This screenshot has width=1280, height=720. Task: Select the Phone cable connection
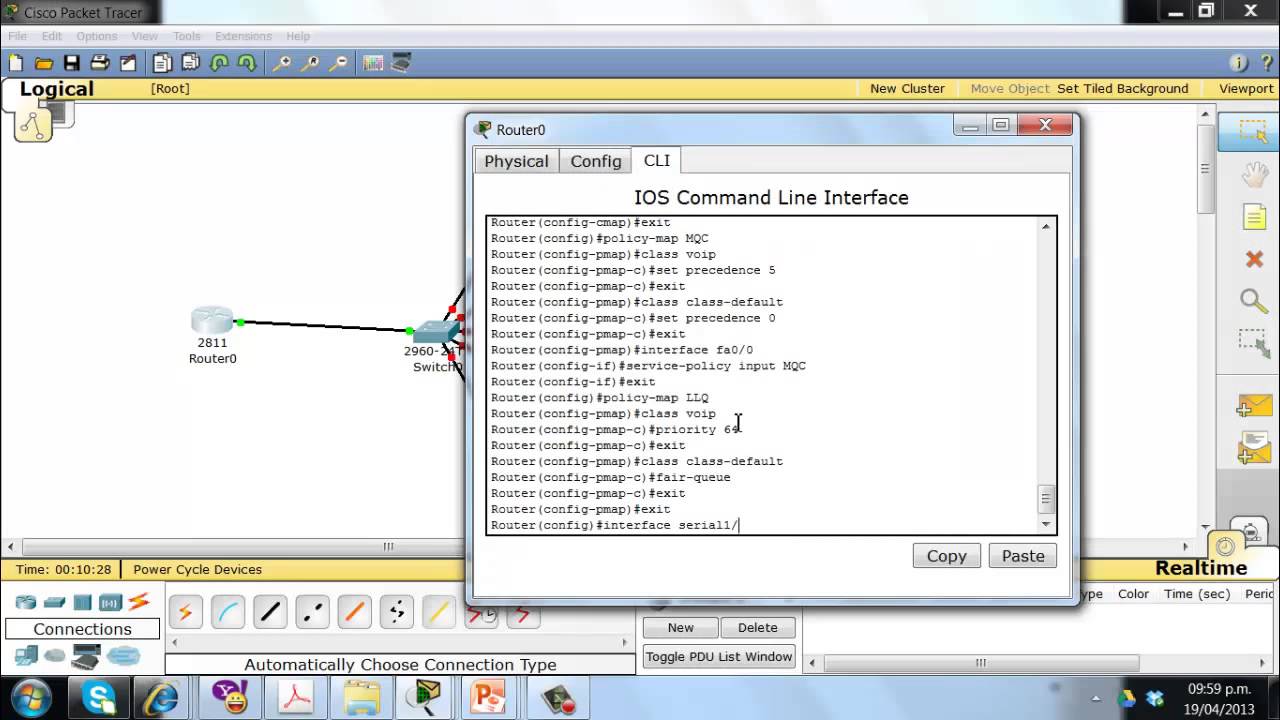397,612
